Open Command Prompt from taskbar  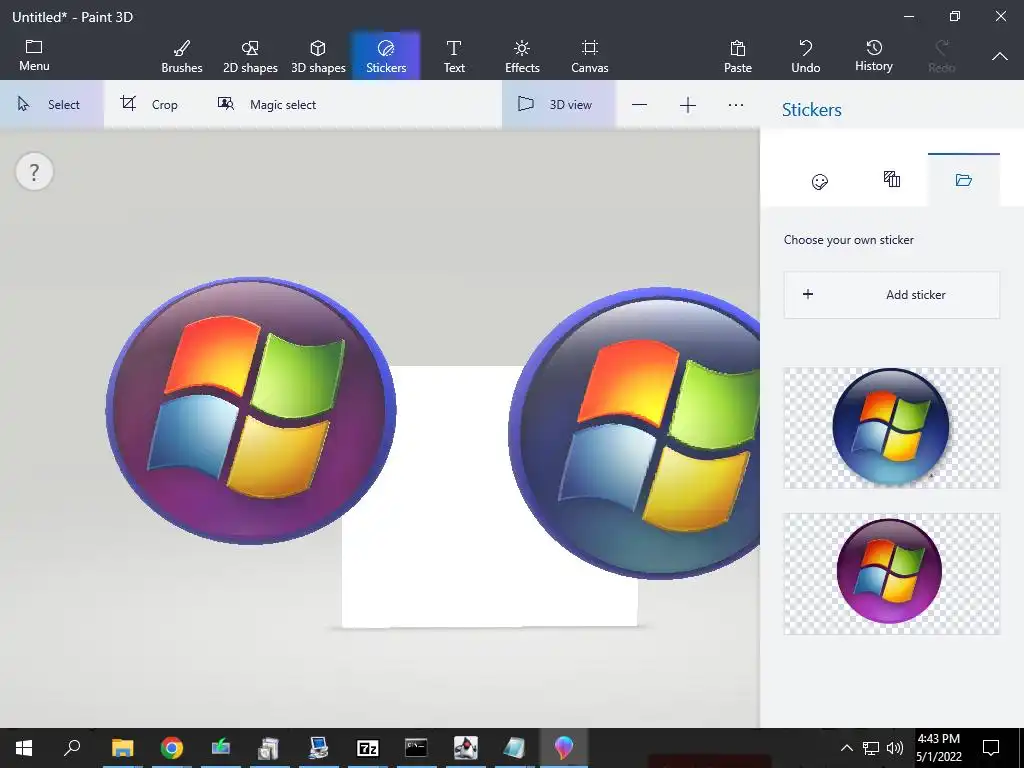[x=416, y=747]
